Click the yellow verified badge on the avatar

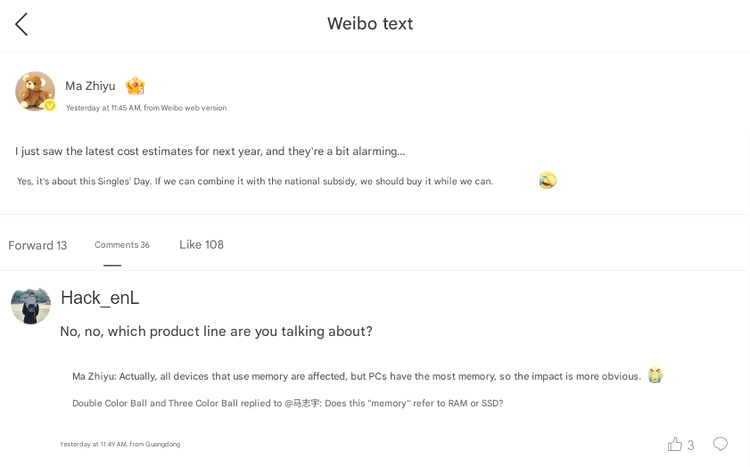(x=49, y=105)
